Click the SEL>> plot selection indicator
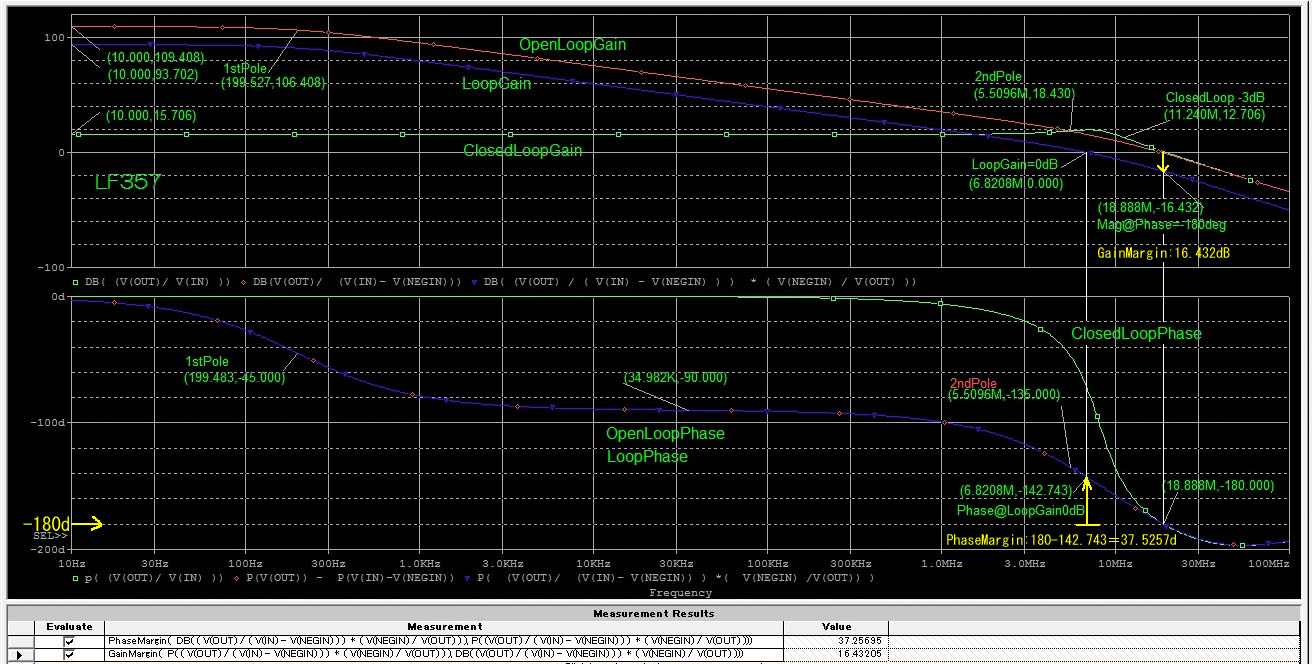This screenshot has height=664, width=1312. 51,536
